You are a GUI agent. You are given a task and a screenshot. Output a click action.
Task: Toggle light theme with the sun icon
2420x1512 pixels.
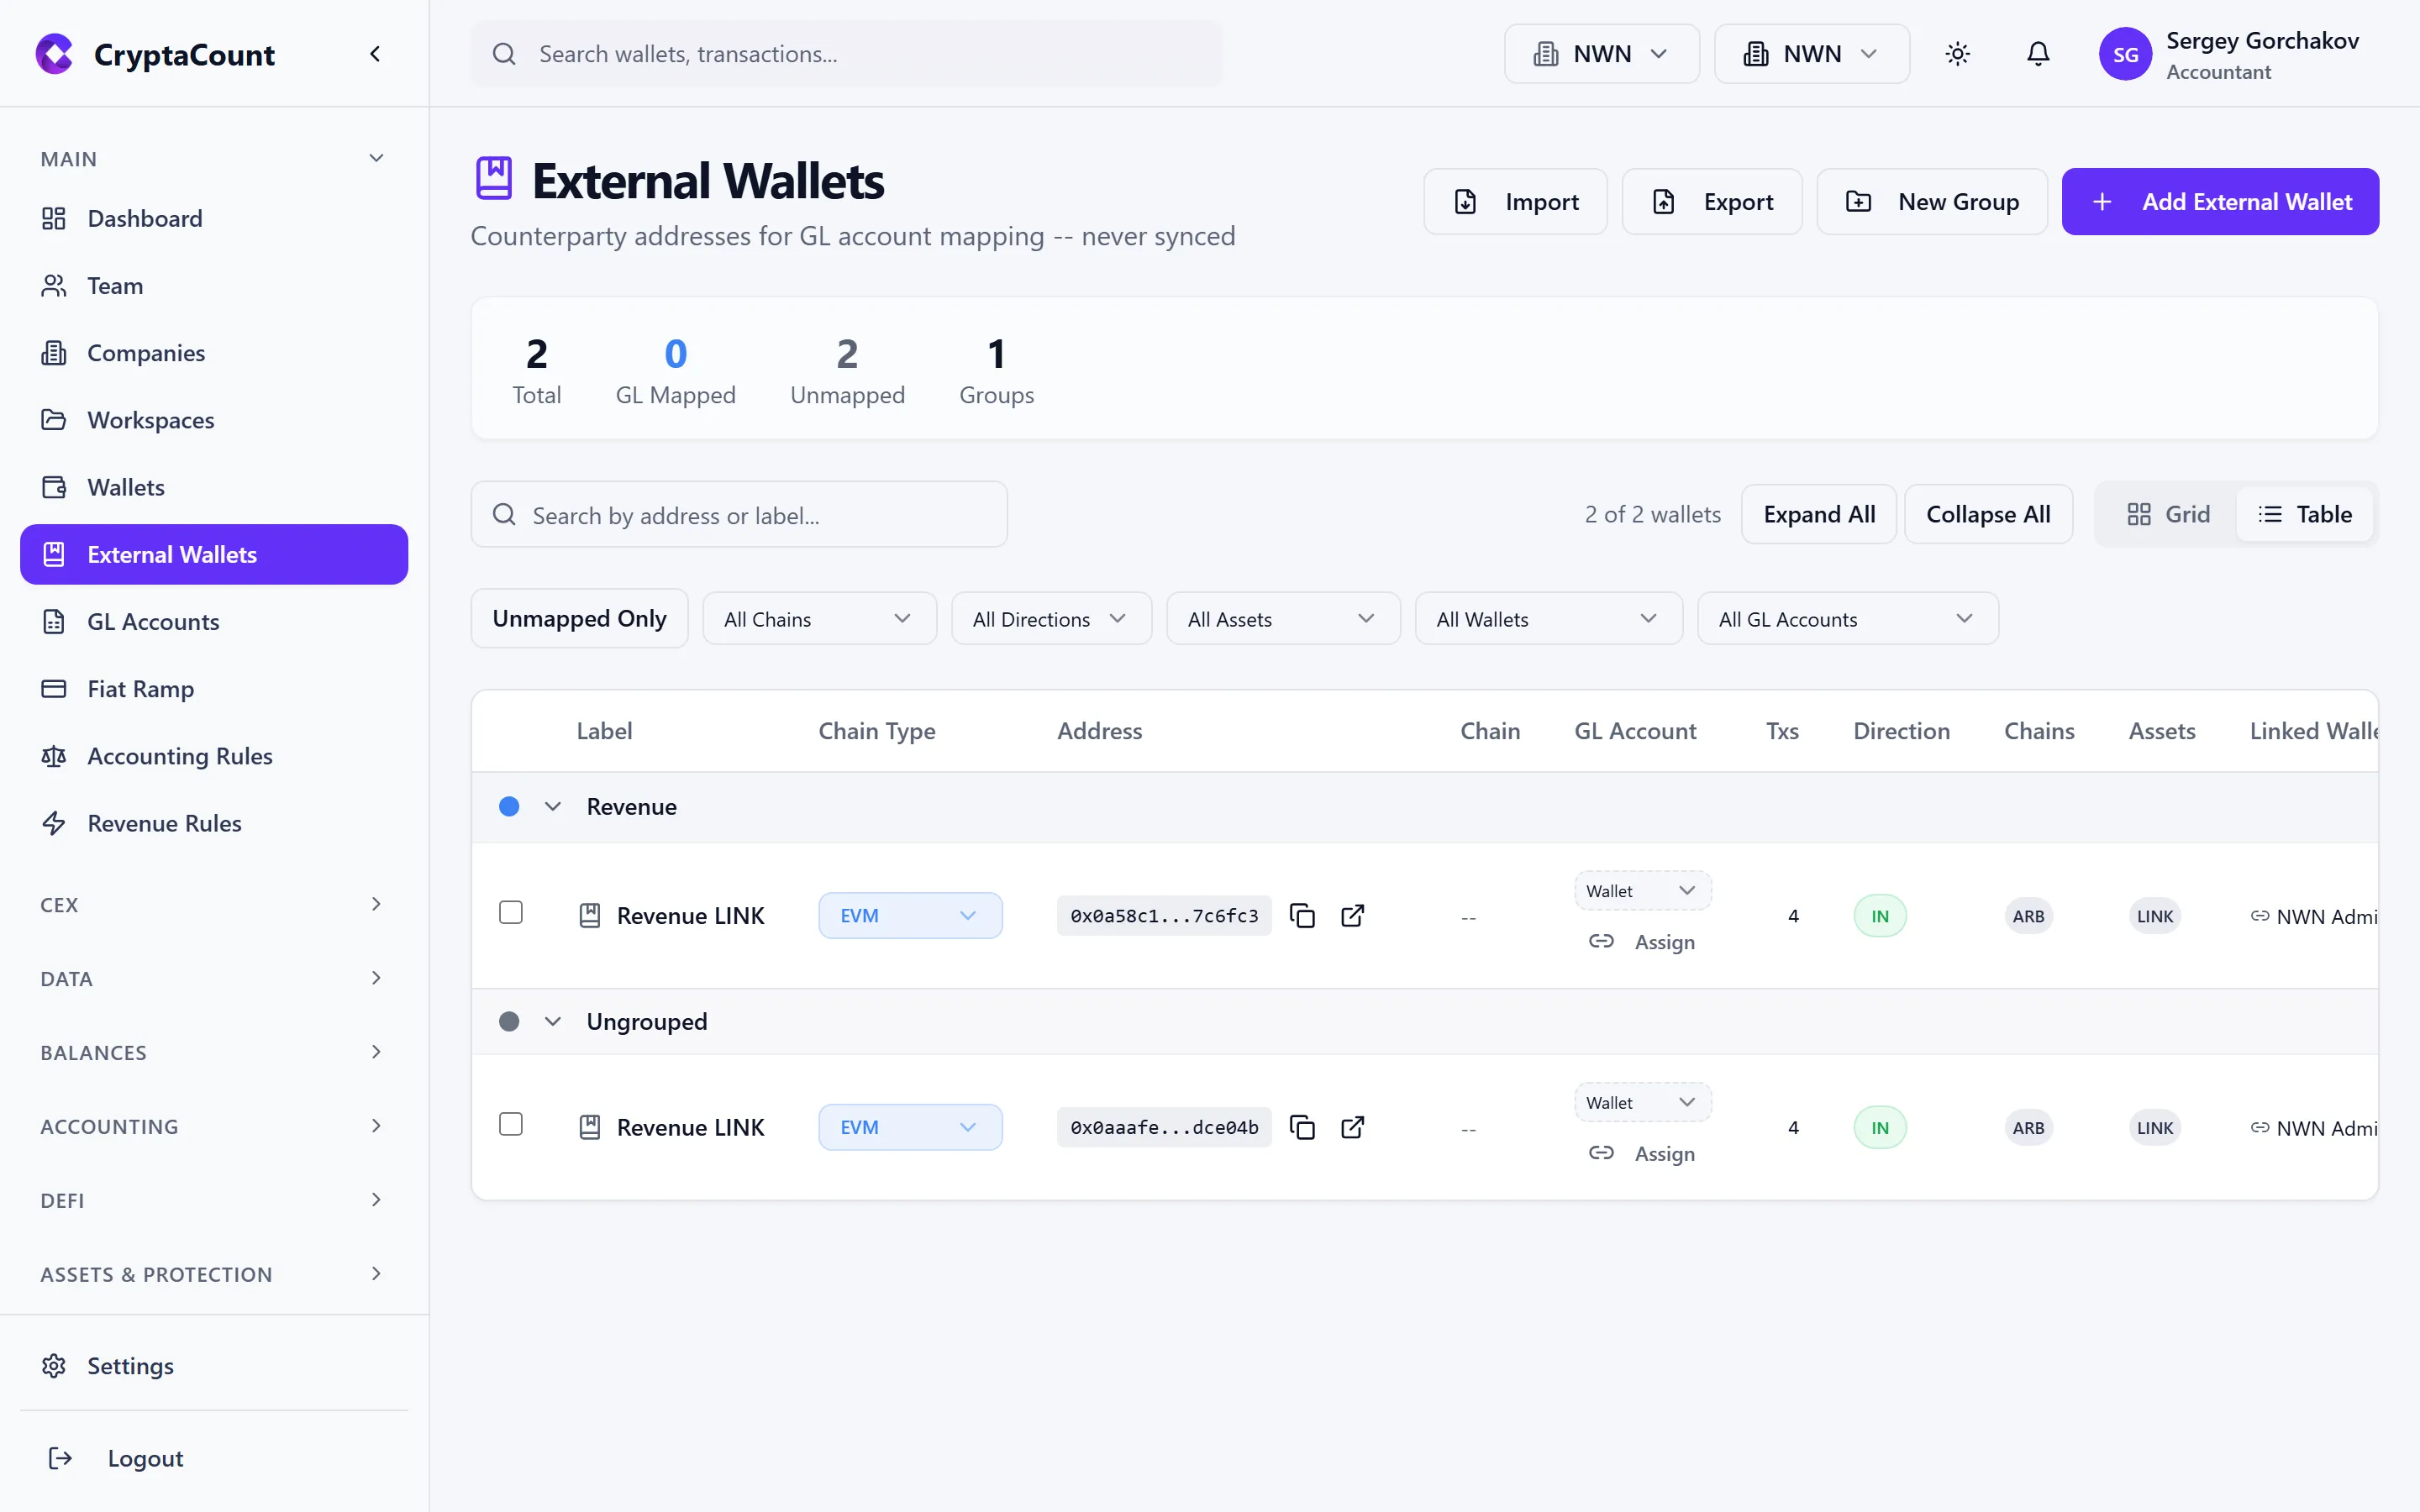click(x=1957, y=53)
